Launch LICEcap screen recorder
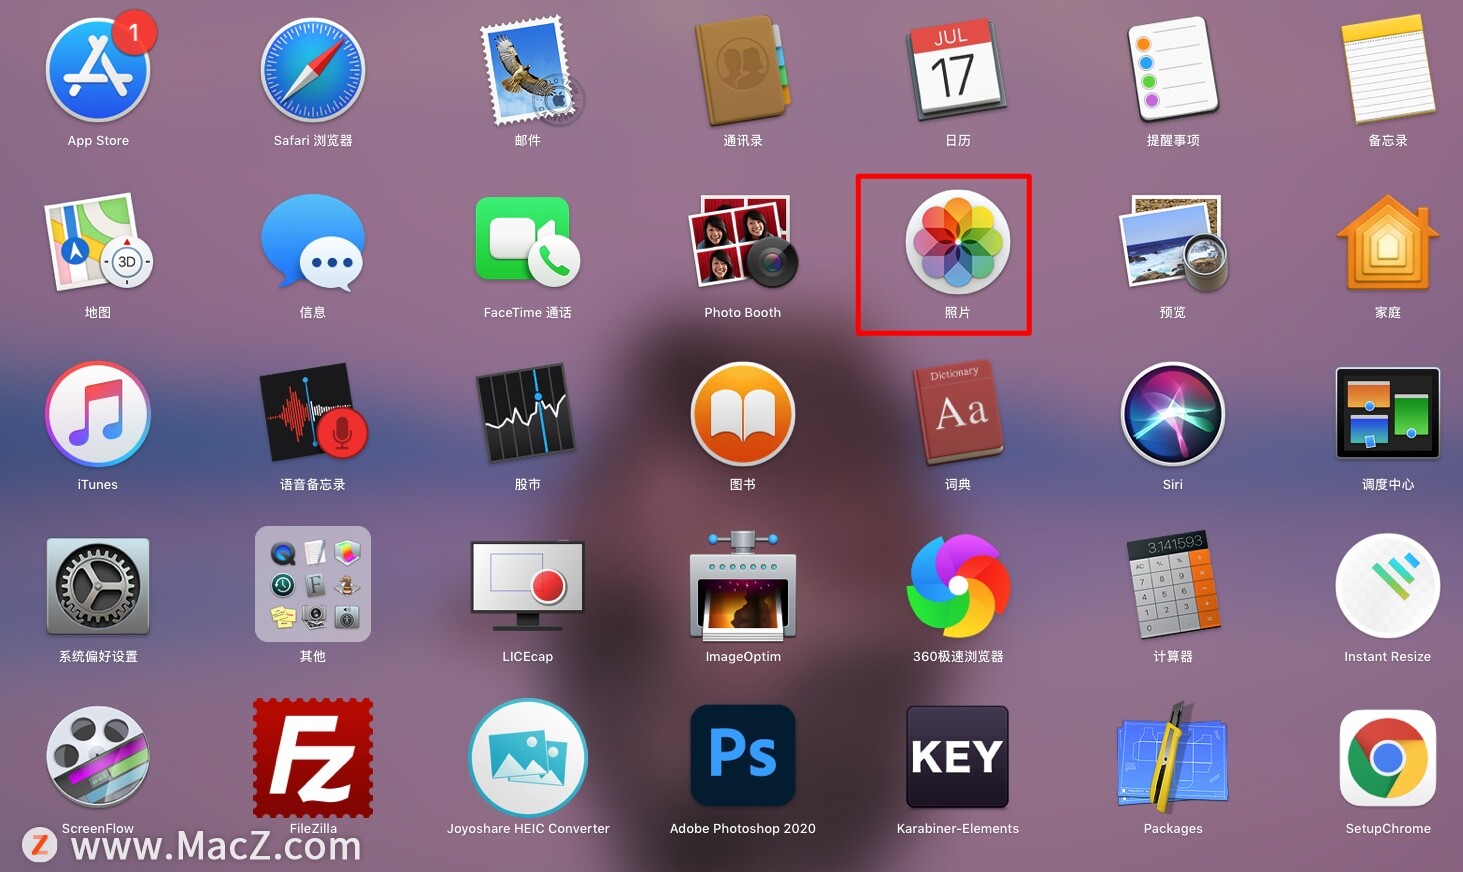 click(528, 587)
